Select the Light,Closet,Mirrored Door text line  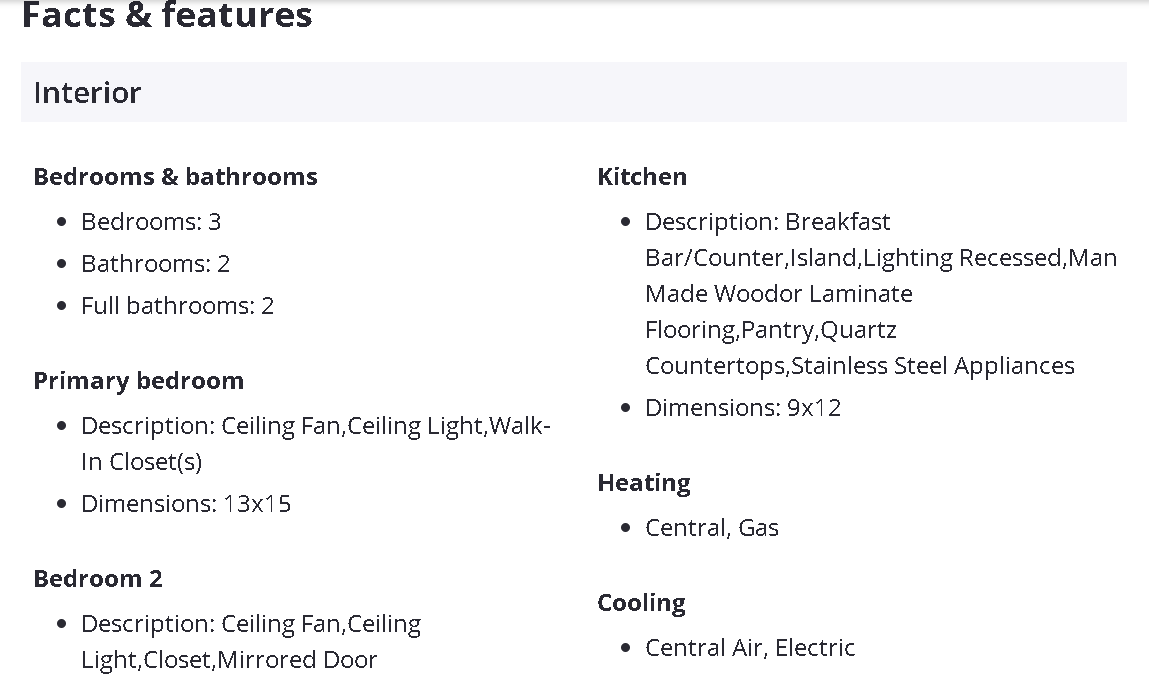pyautogui.click(x=229, y=660)
